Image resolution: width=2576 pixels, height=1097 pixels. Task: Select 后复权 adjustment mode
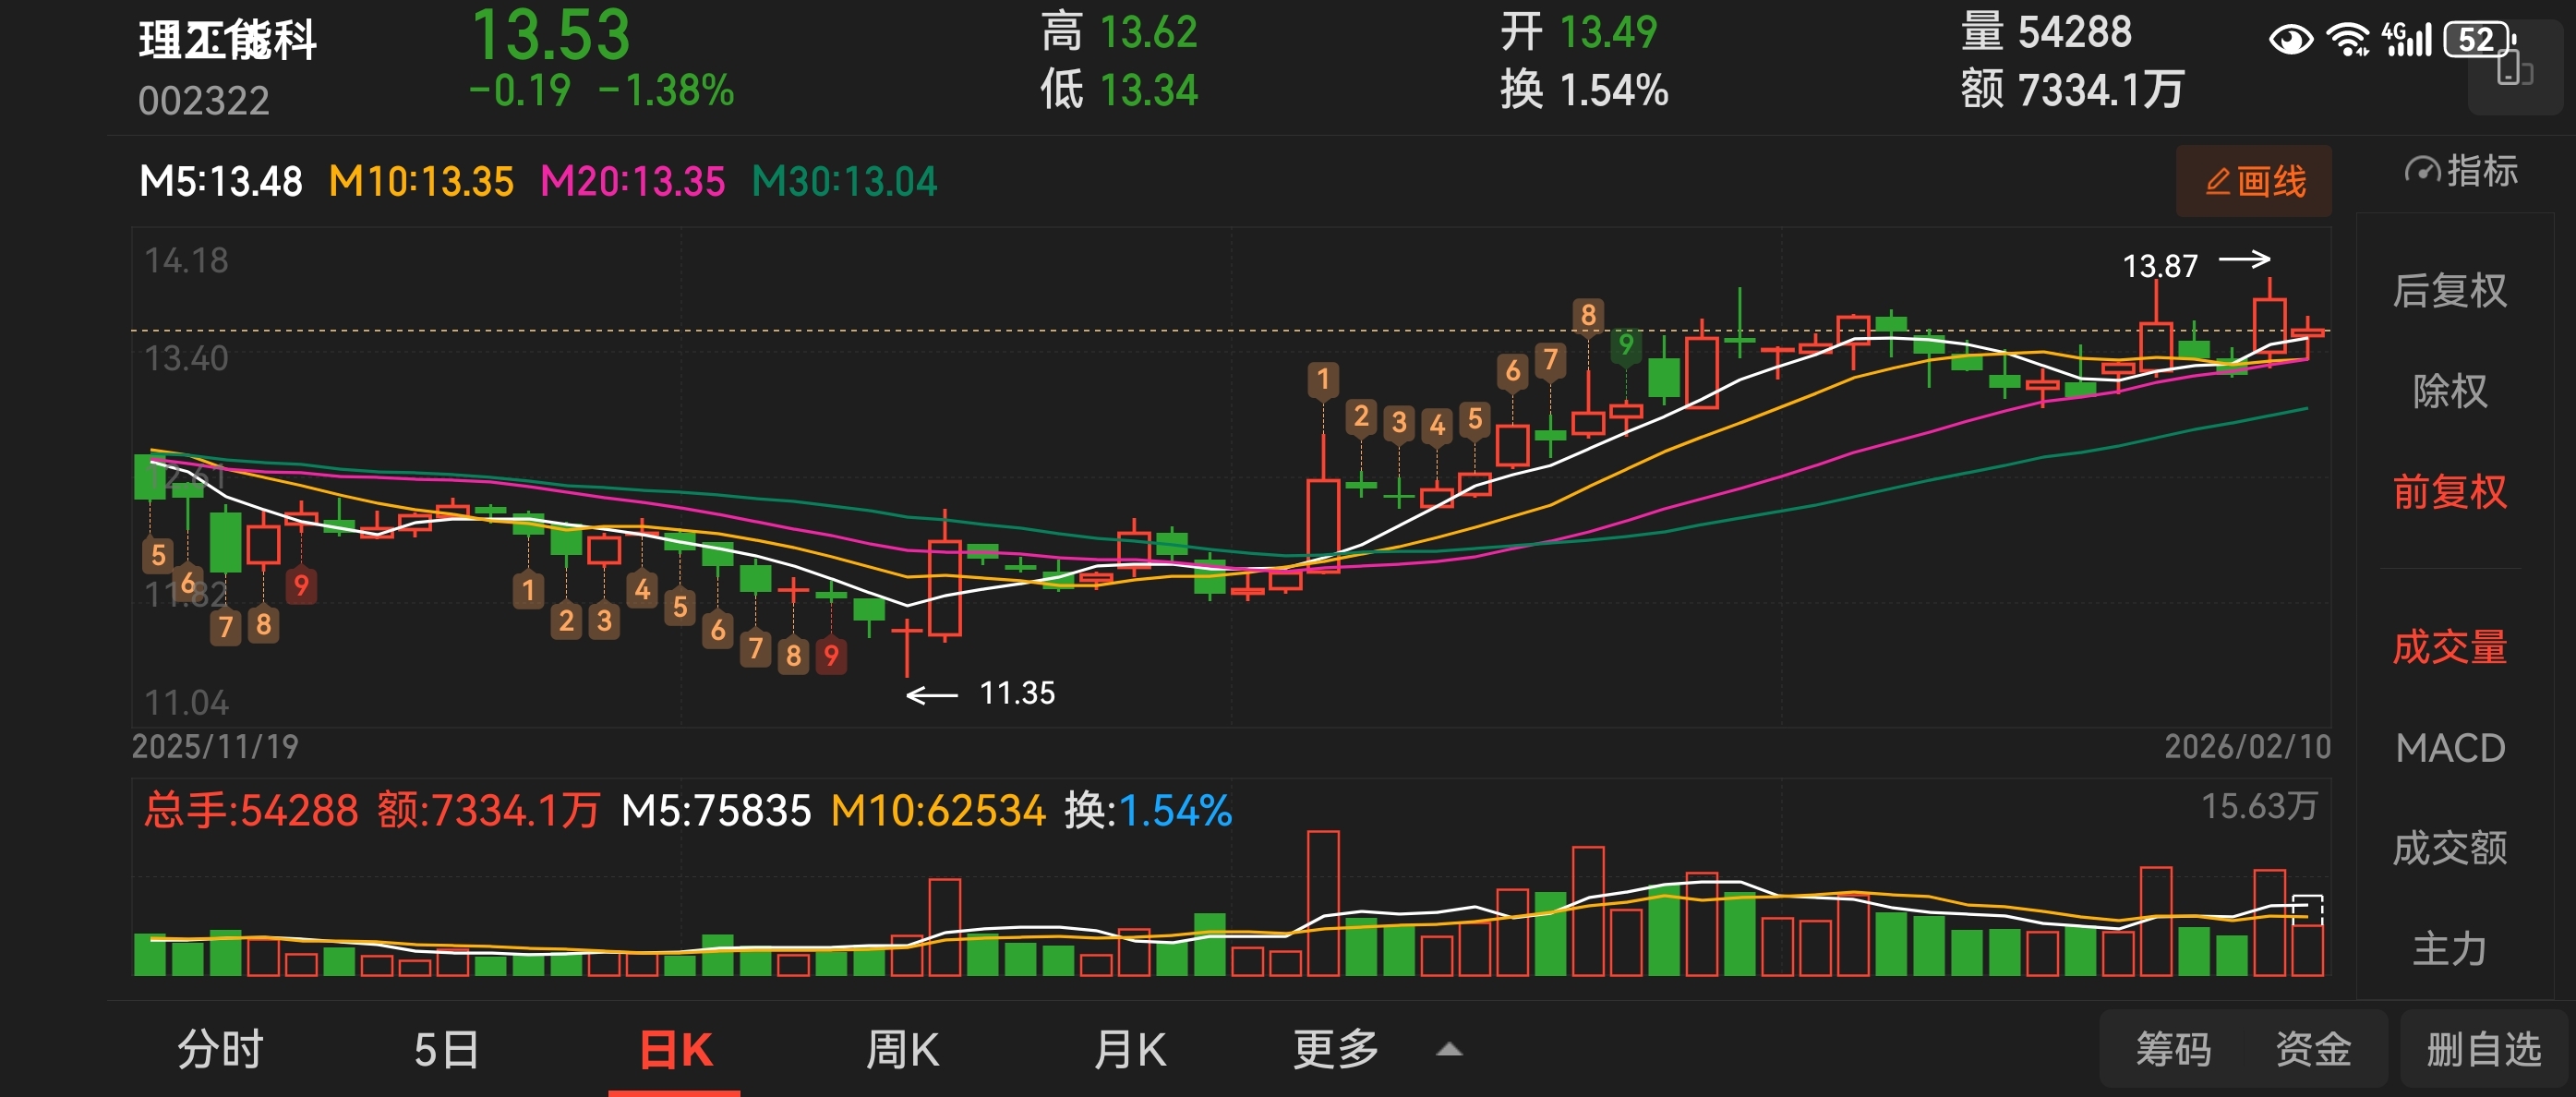tap(2449, 291)
